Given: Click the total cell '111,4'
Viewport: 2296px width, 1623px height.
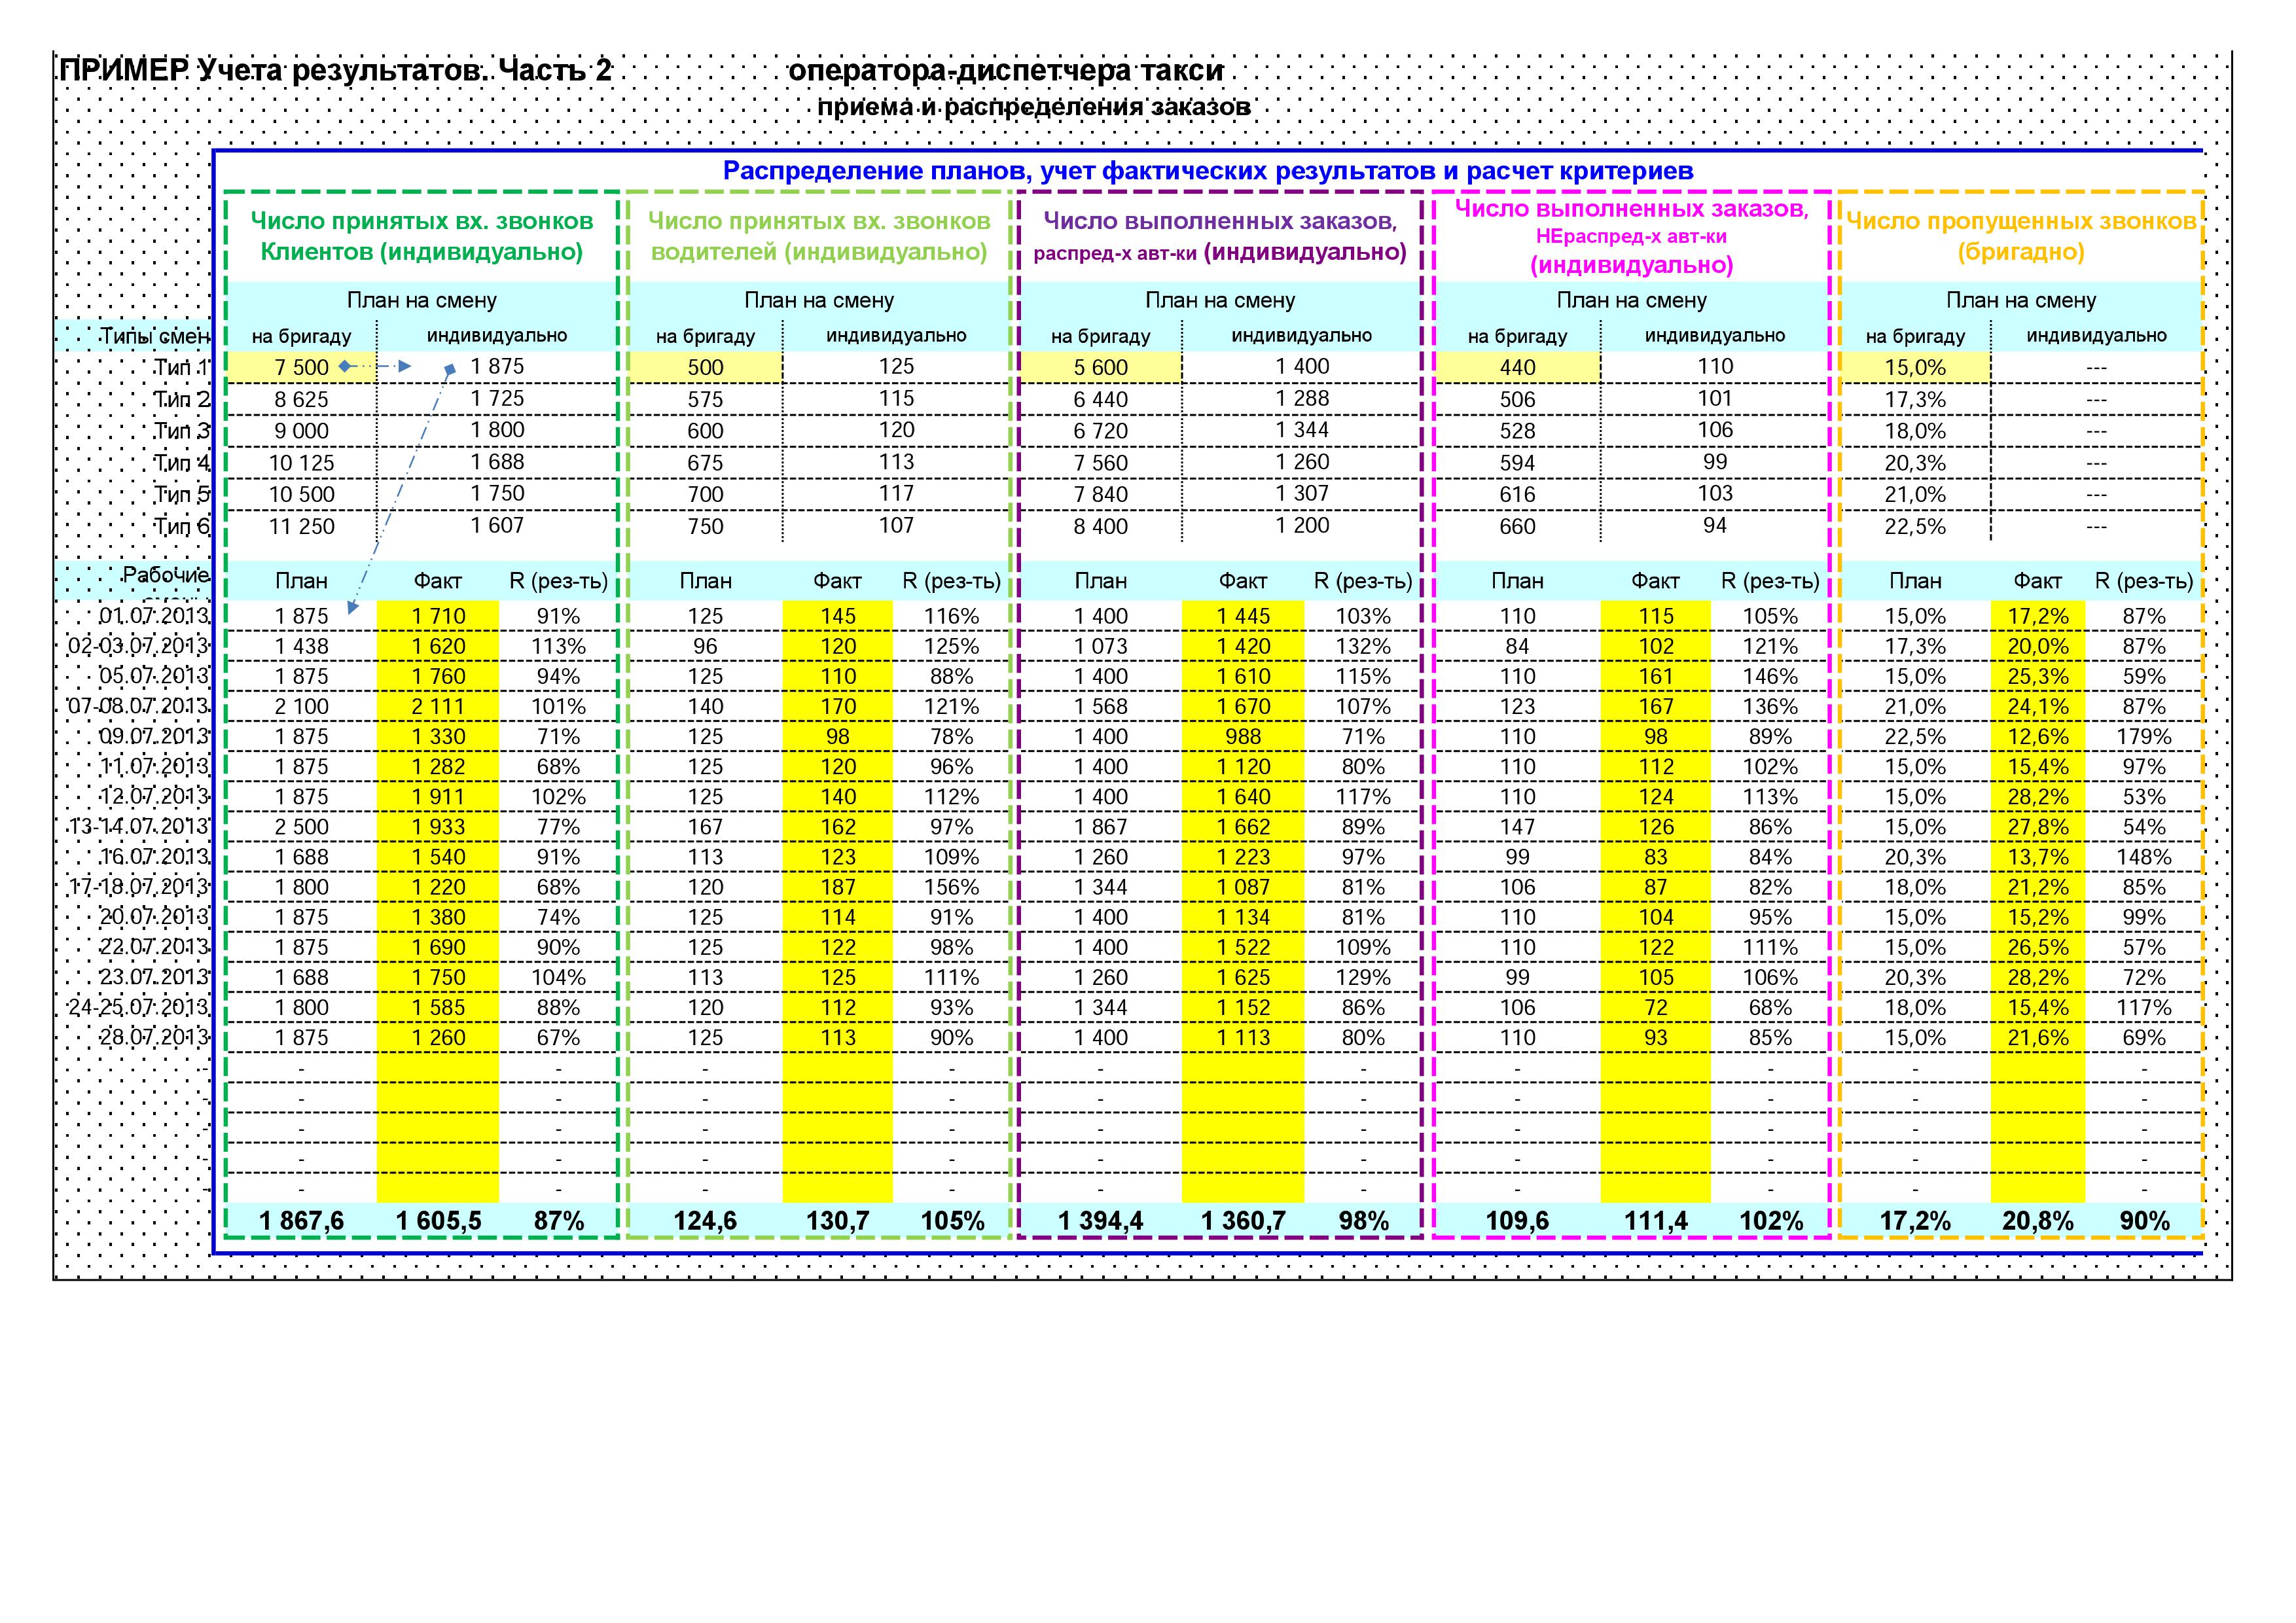Looking at the screenshot, I should [x=1656, y=1221].
